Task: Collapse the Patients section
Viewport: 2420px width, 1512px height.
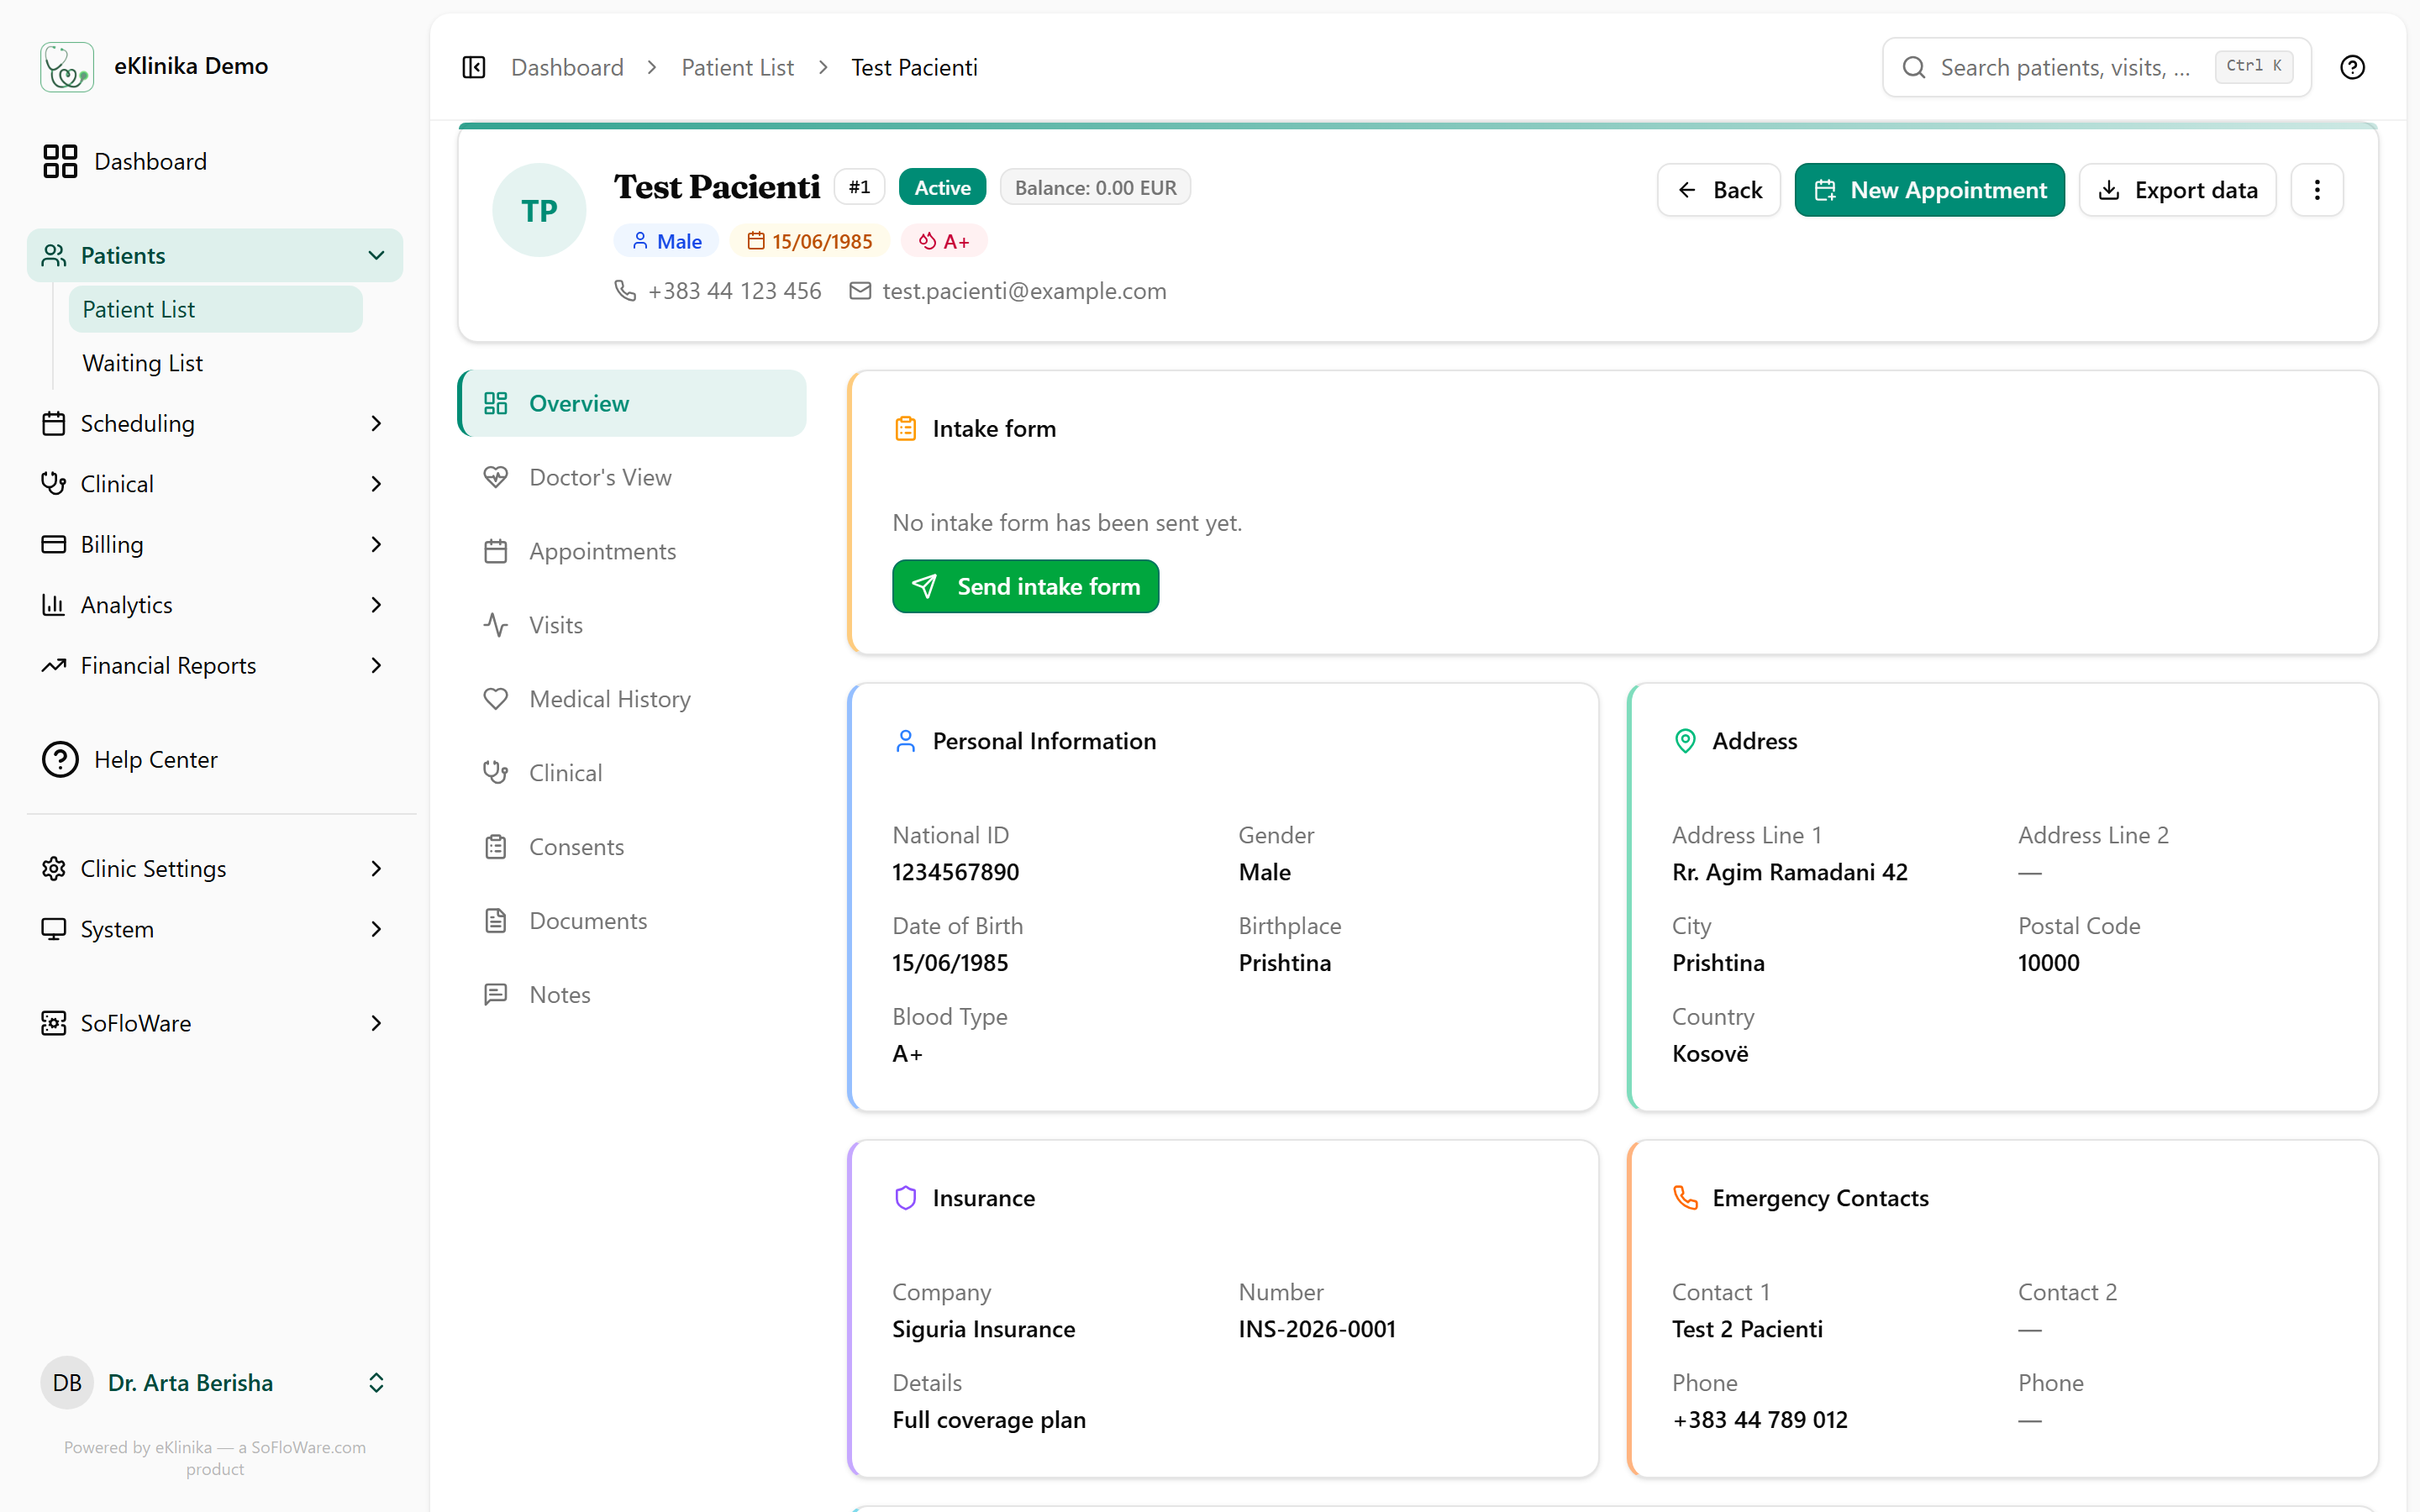Action: pyautogui.click(x=214, y=255)
